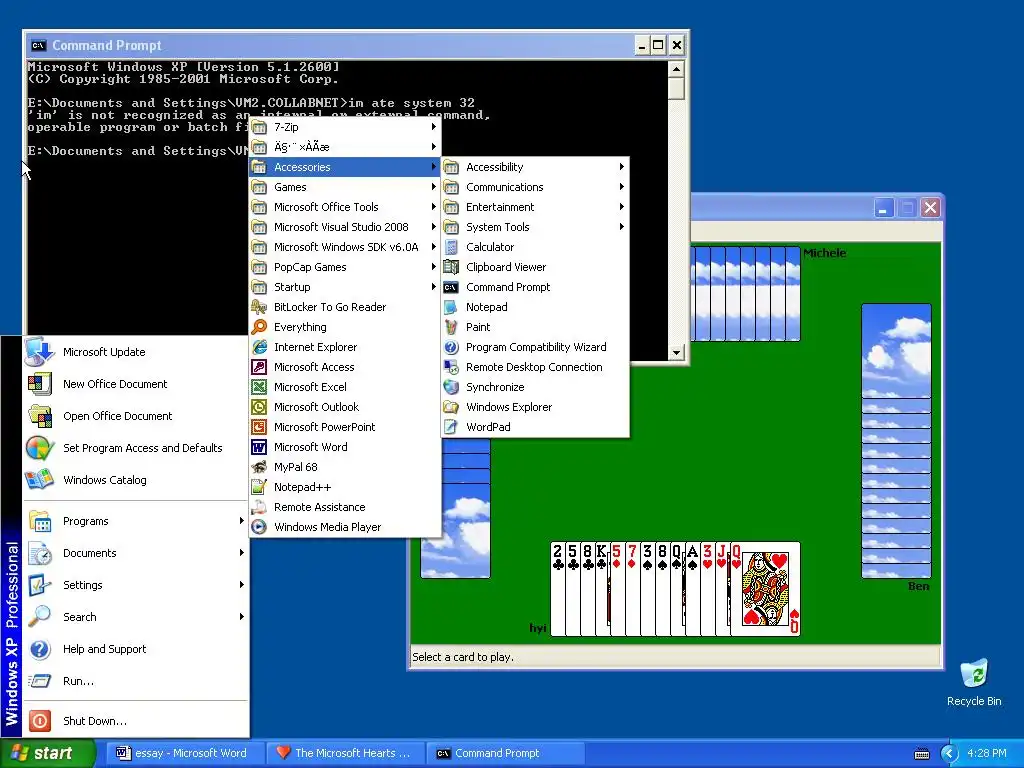The image size is (1024, 768).
Task: Click the Notepad icon in Accessories submenu
Action: [451, 307]
